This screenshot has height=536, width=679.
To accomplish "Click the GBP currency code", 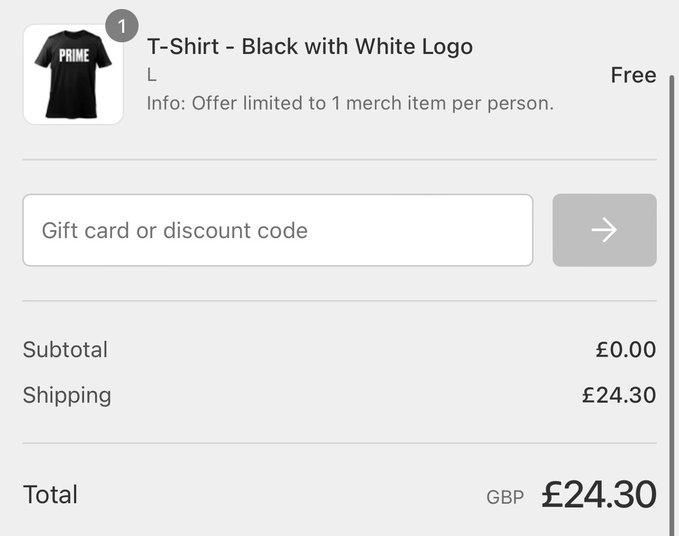I will (x=505, y=497).
